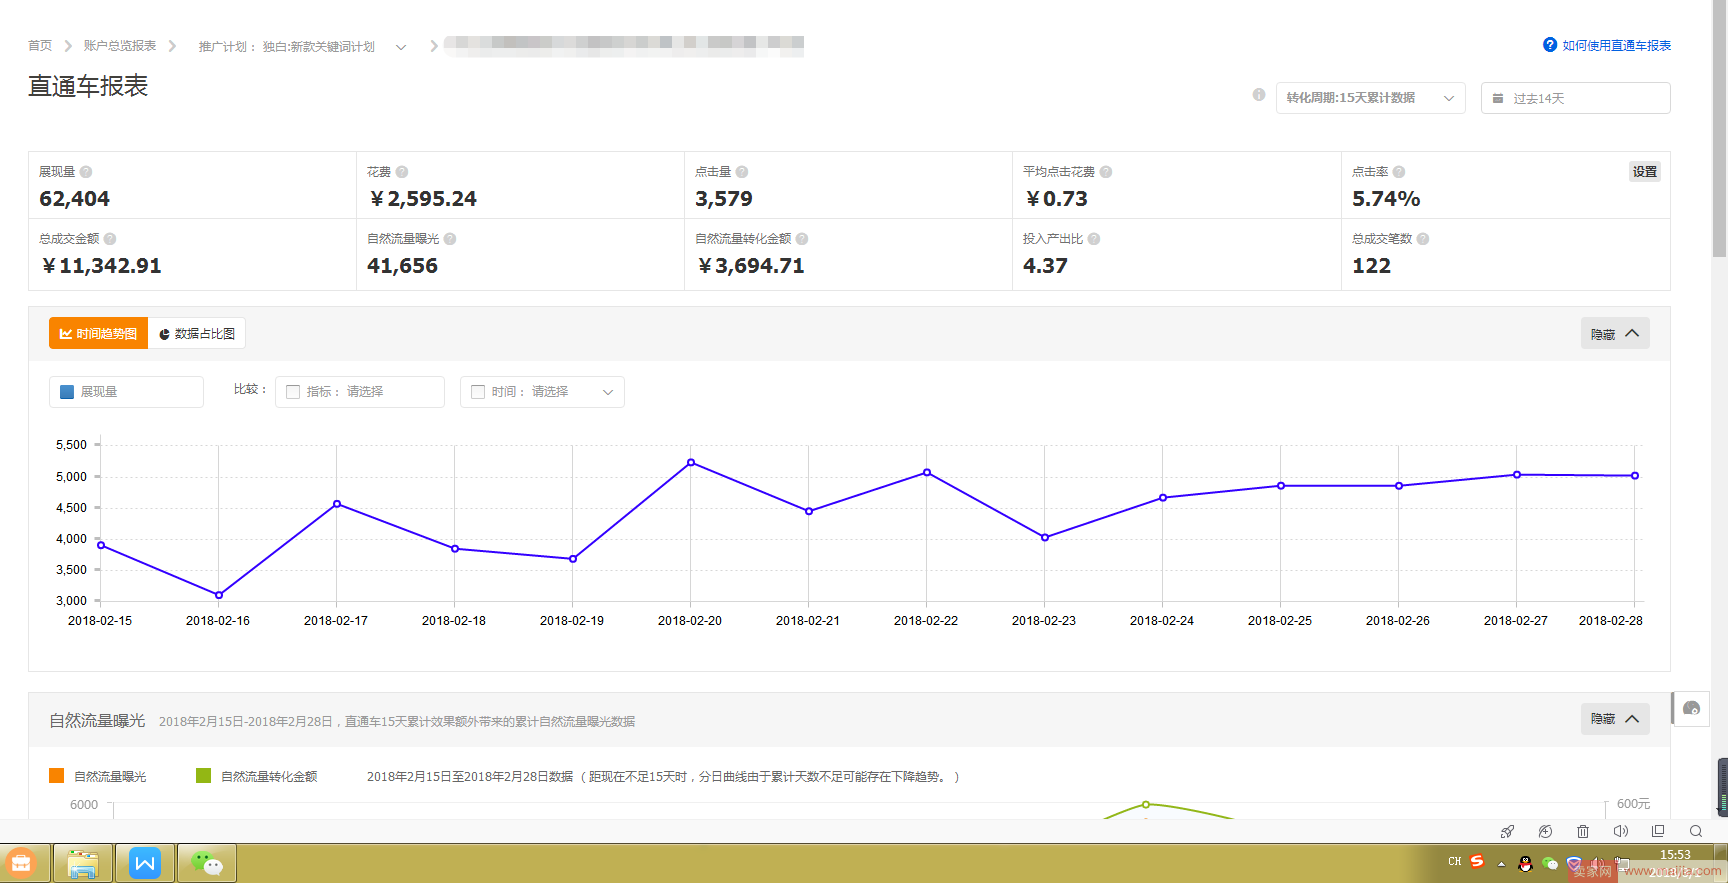1728x883 pixels.
Task: Open the floating customer service headset icon
Action: (1692, 708)
